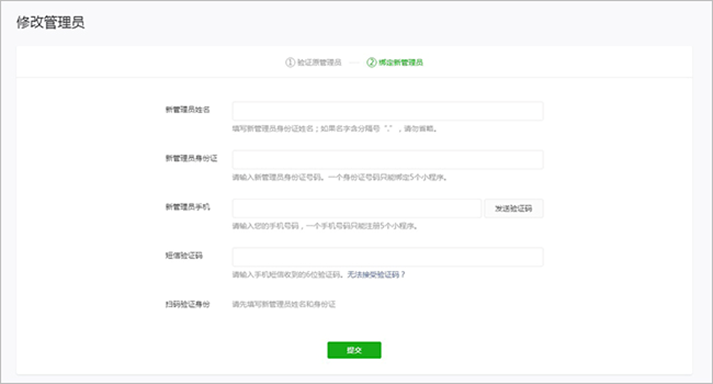Click the 修改管理员 page heading

click(50, 22)
